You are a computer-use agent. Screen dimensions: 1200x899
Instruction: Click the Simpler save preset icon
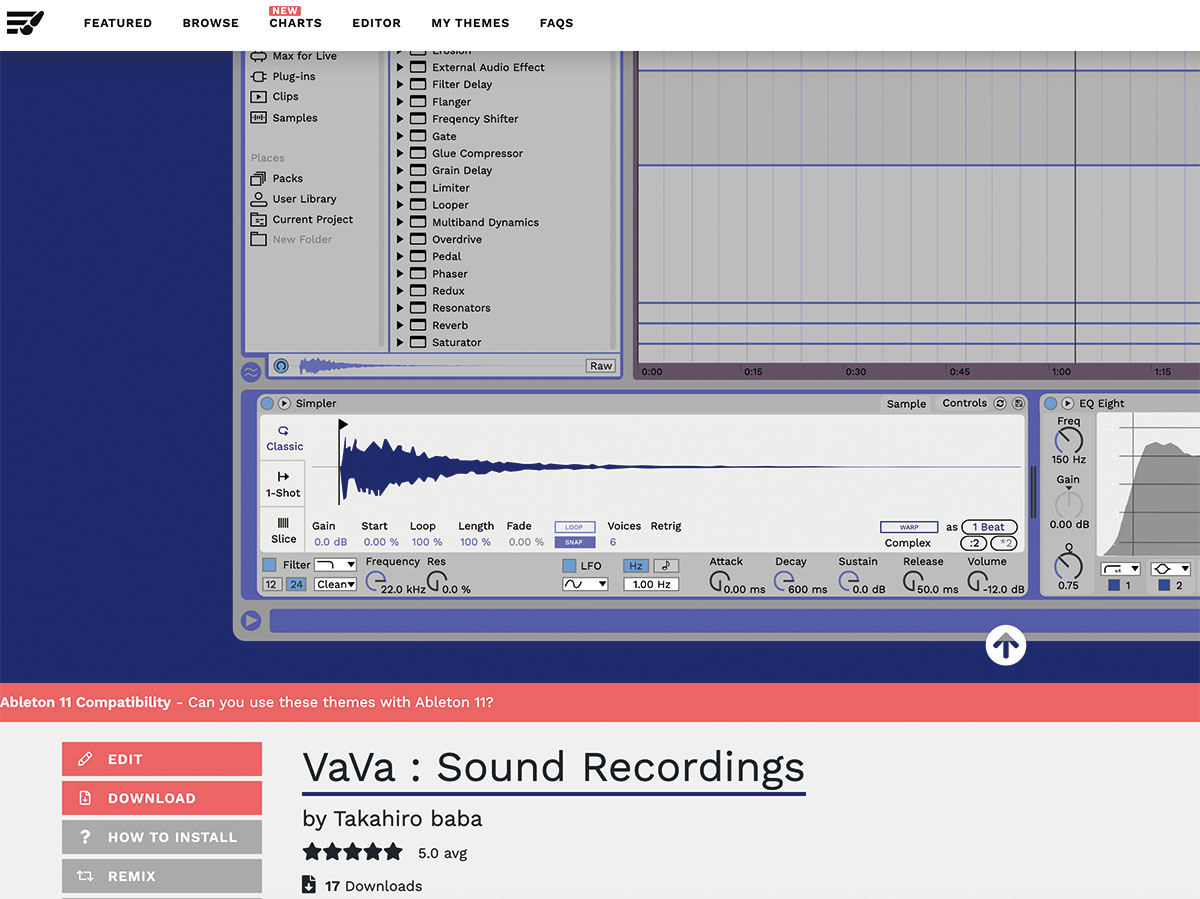tap(1018, 403)
